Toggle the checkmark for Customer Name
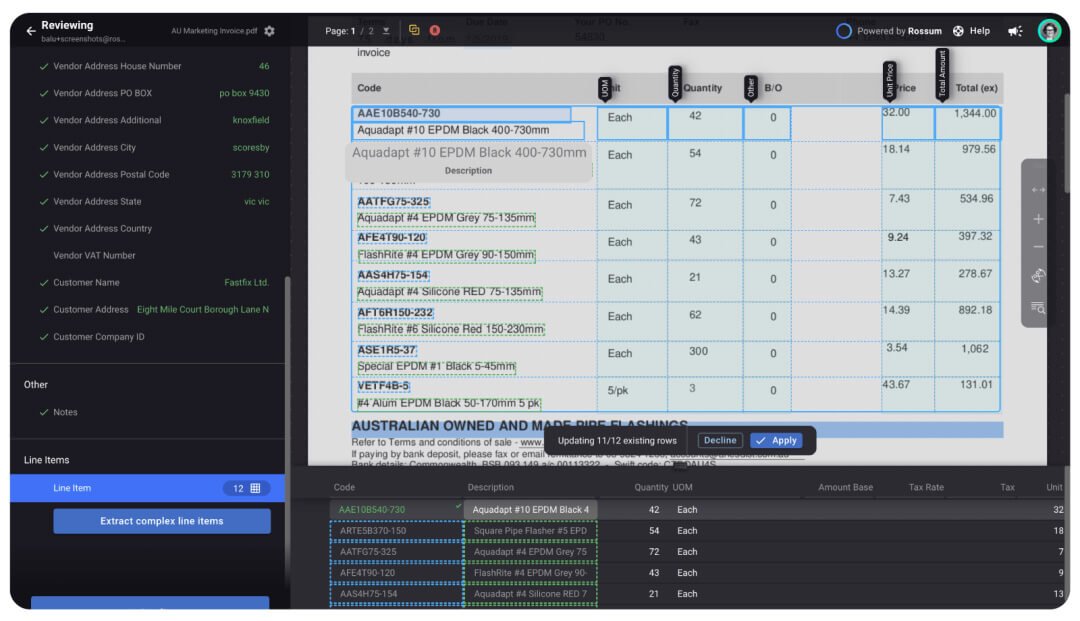 pyautogui.click(x=43, y=283)
